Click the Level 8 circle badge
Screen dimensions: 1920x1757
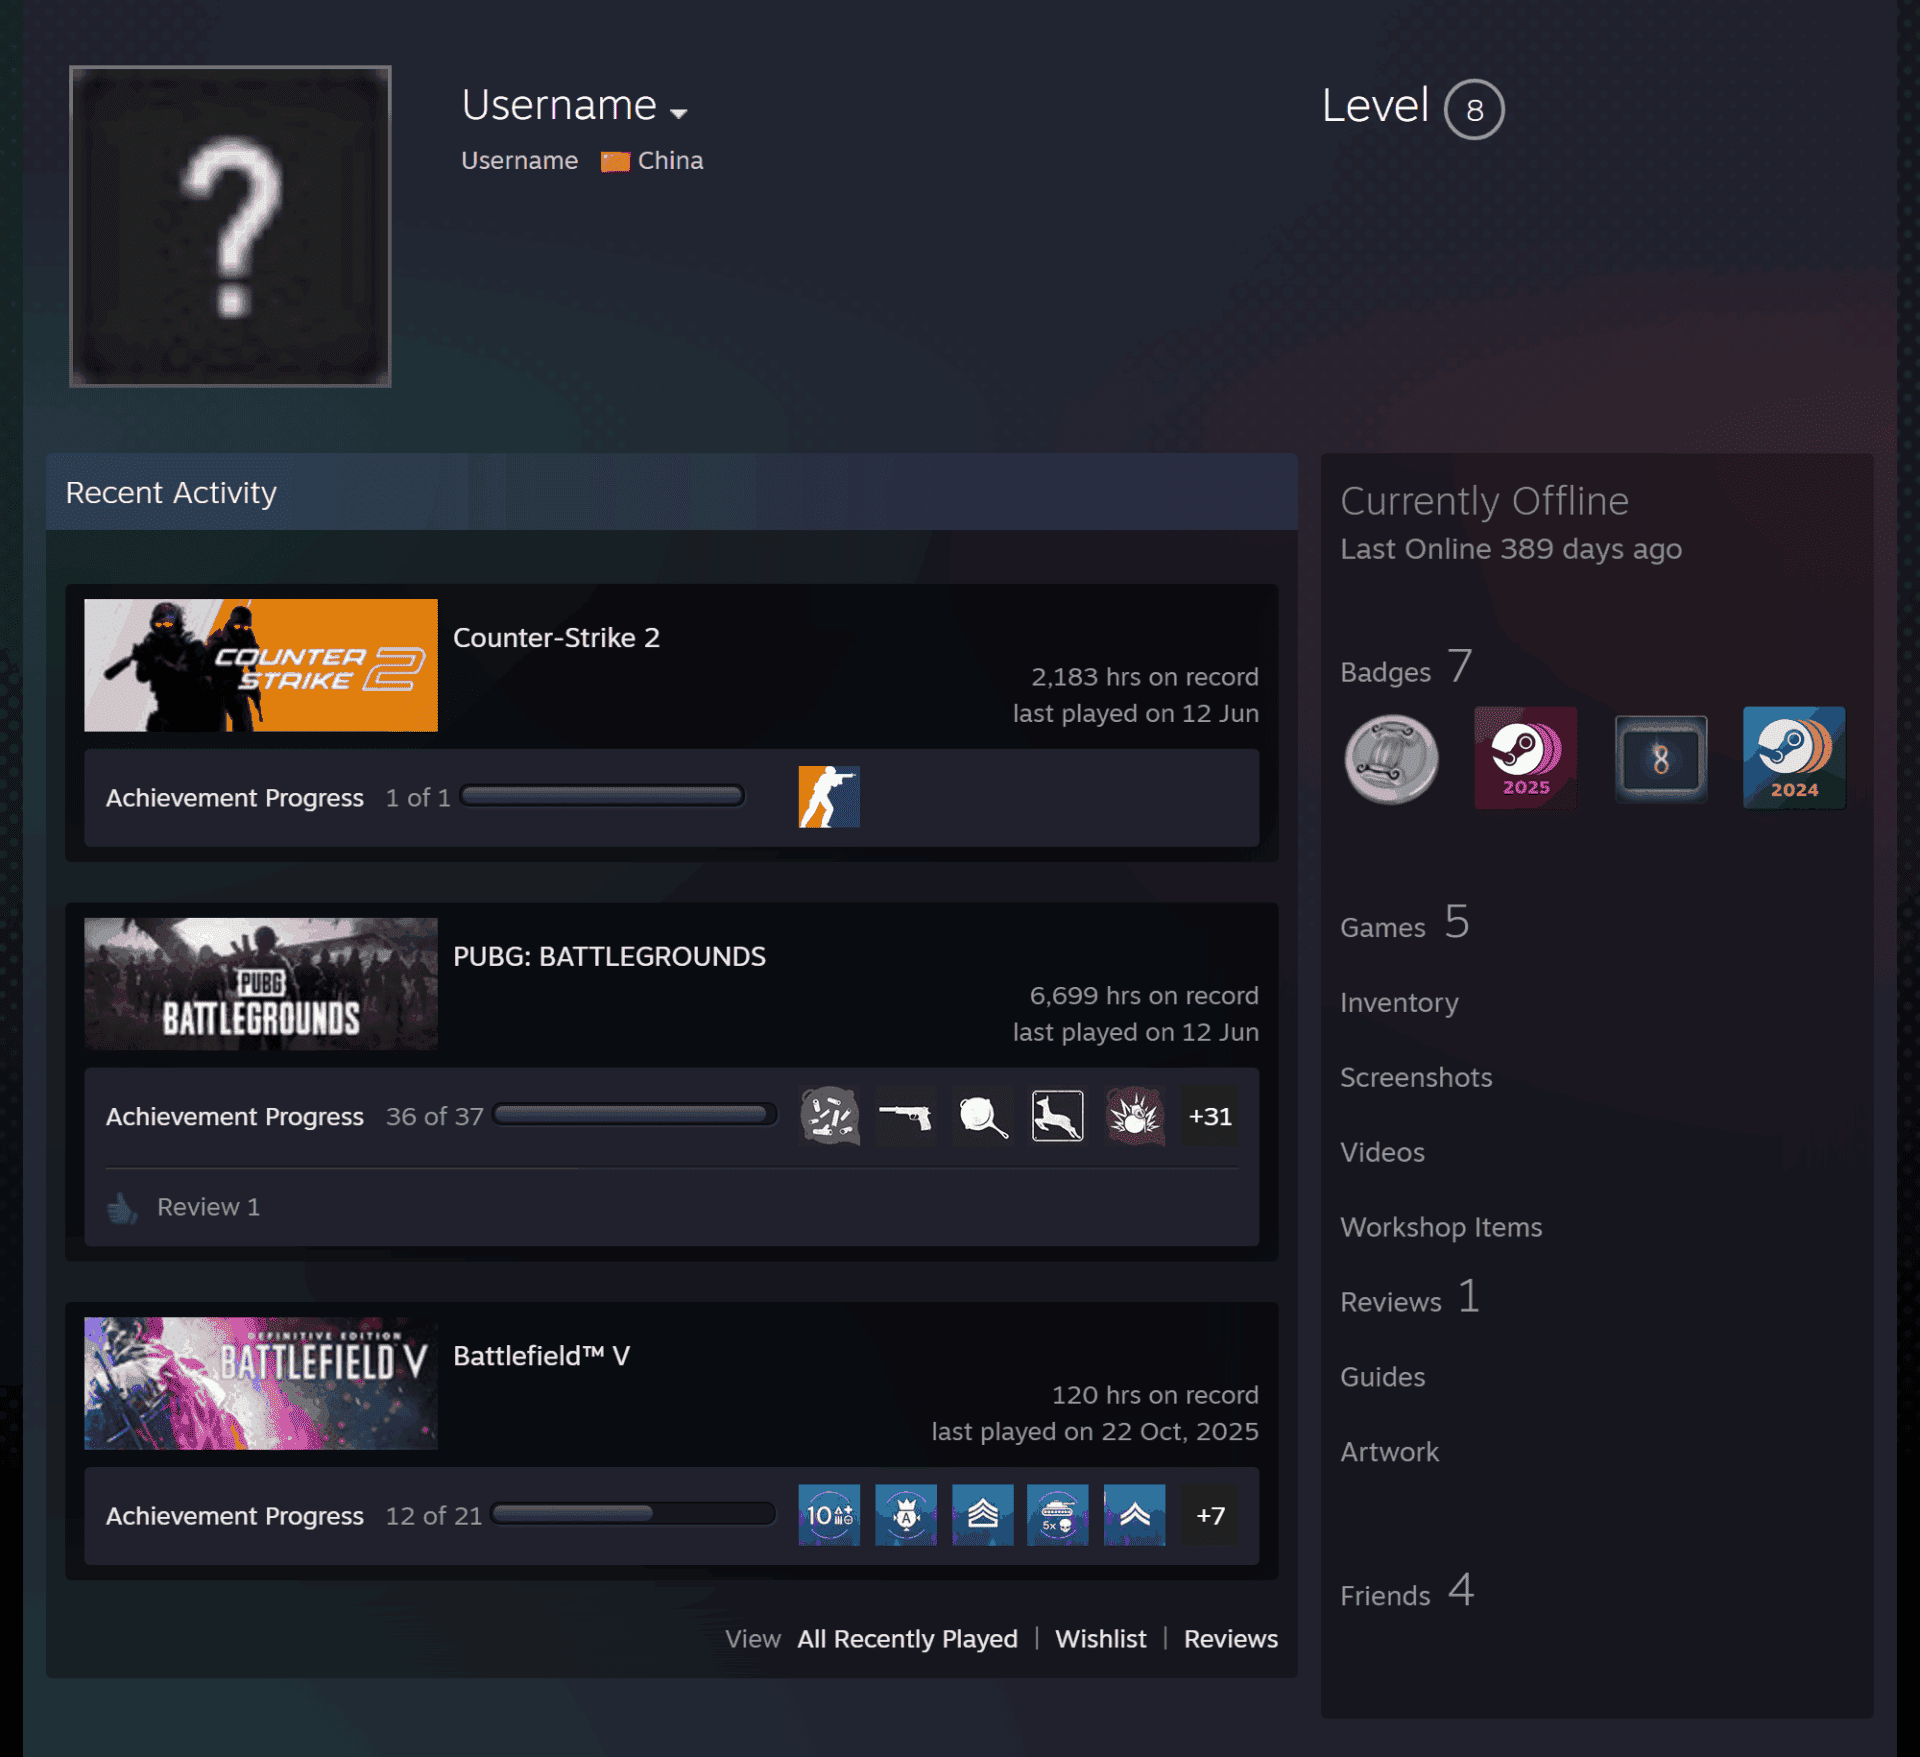click(x=1474, y=109)
